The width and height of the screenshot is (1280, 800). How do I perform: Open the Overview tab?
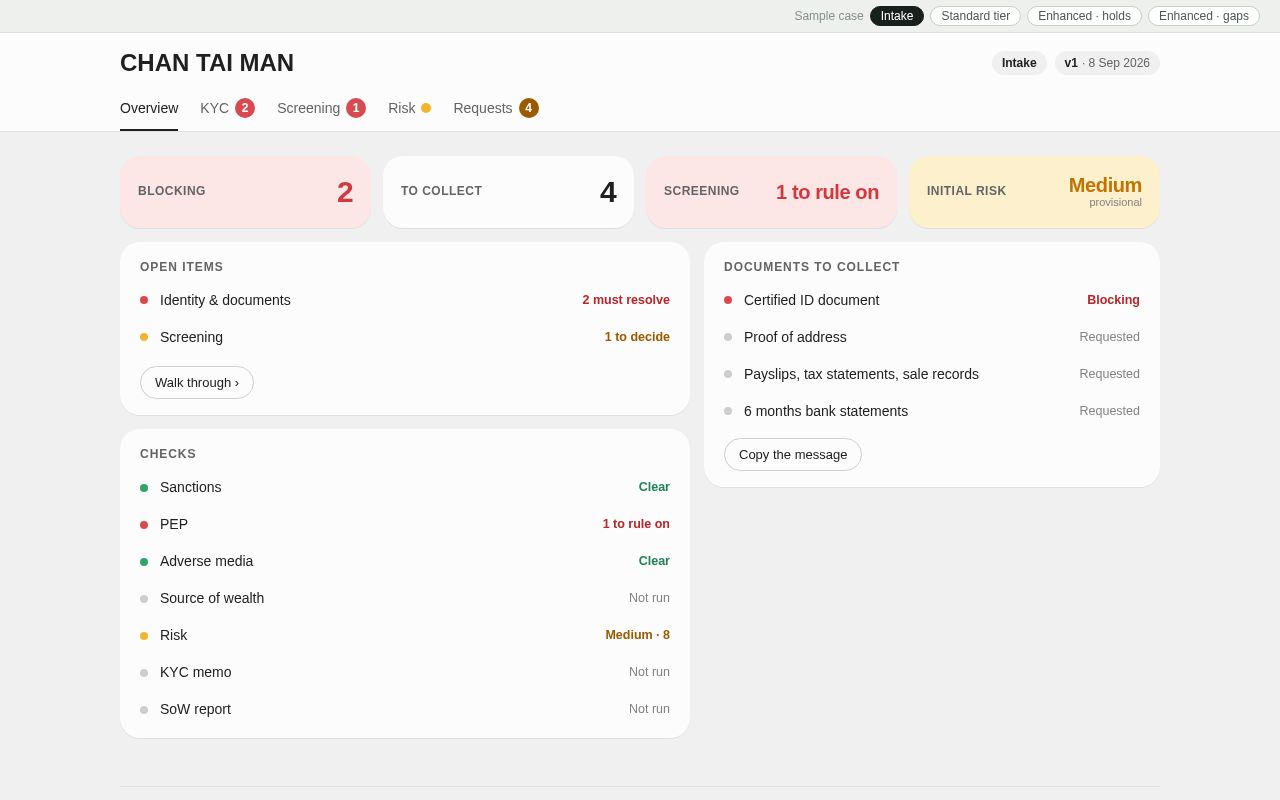point(149,108)
